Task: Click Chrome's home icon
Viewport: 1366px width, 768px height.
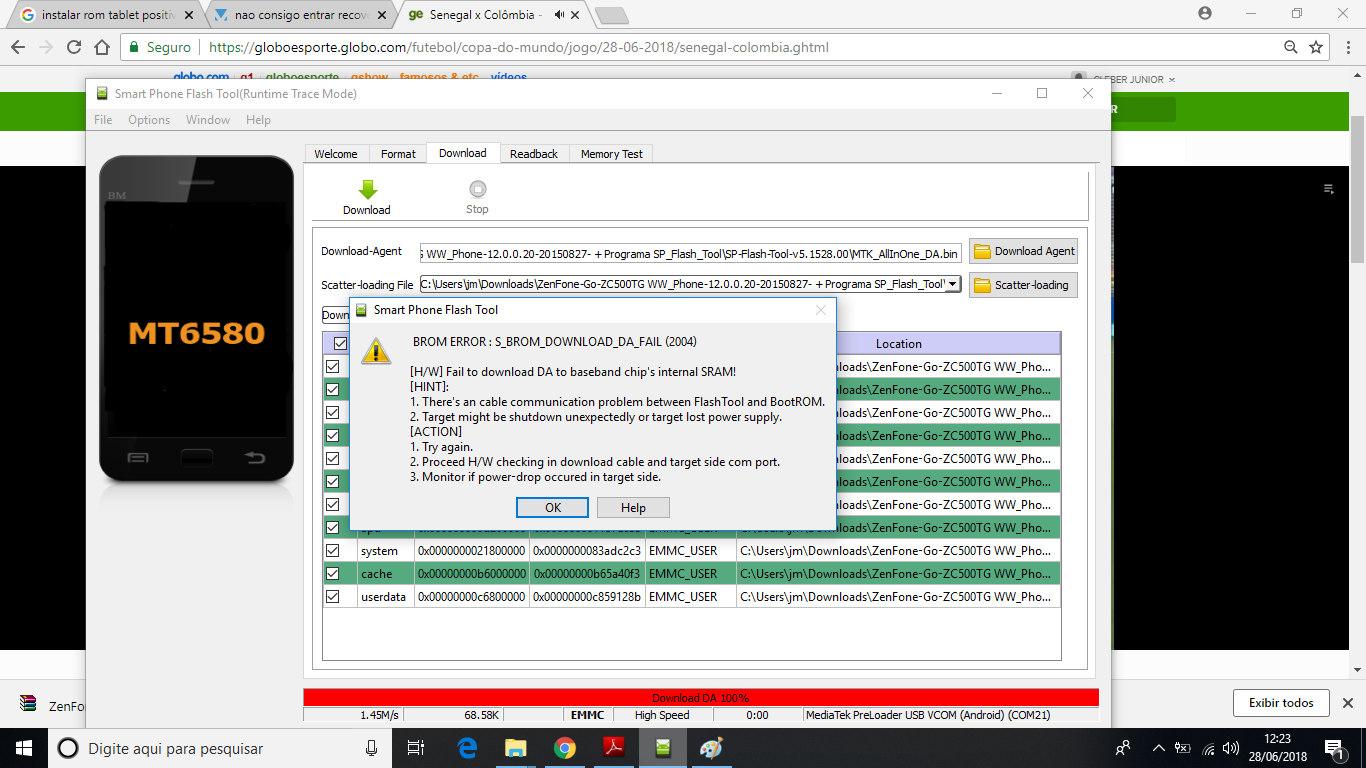Action: click(x=102, y=47)
